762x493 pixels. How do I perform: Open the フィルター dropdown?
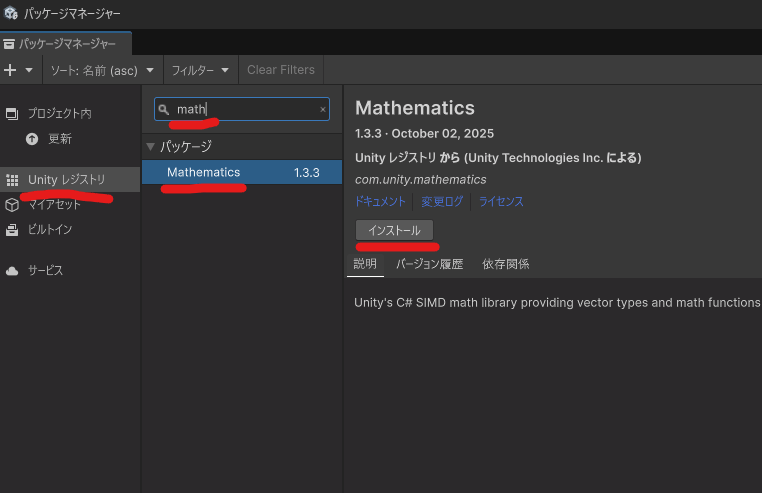click(x=200, y=70)
